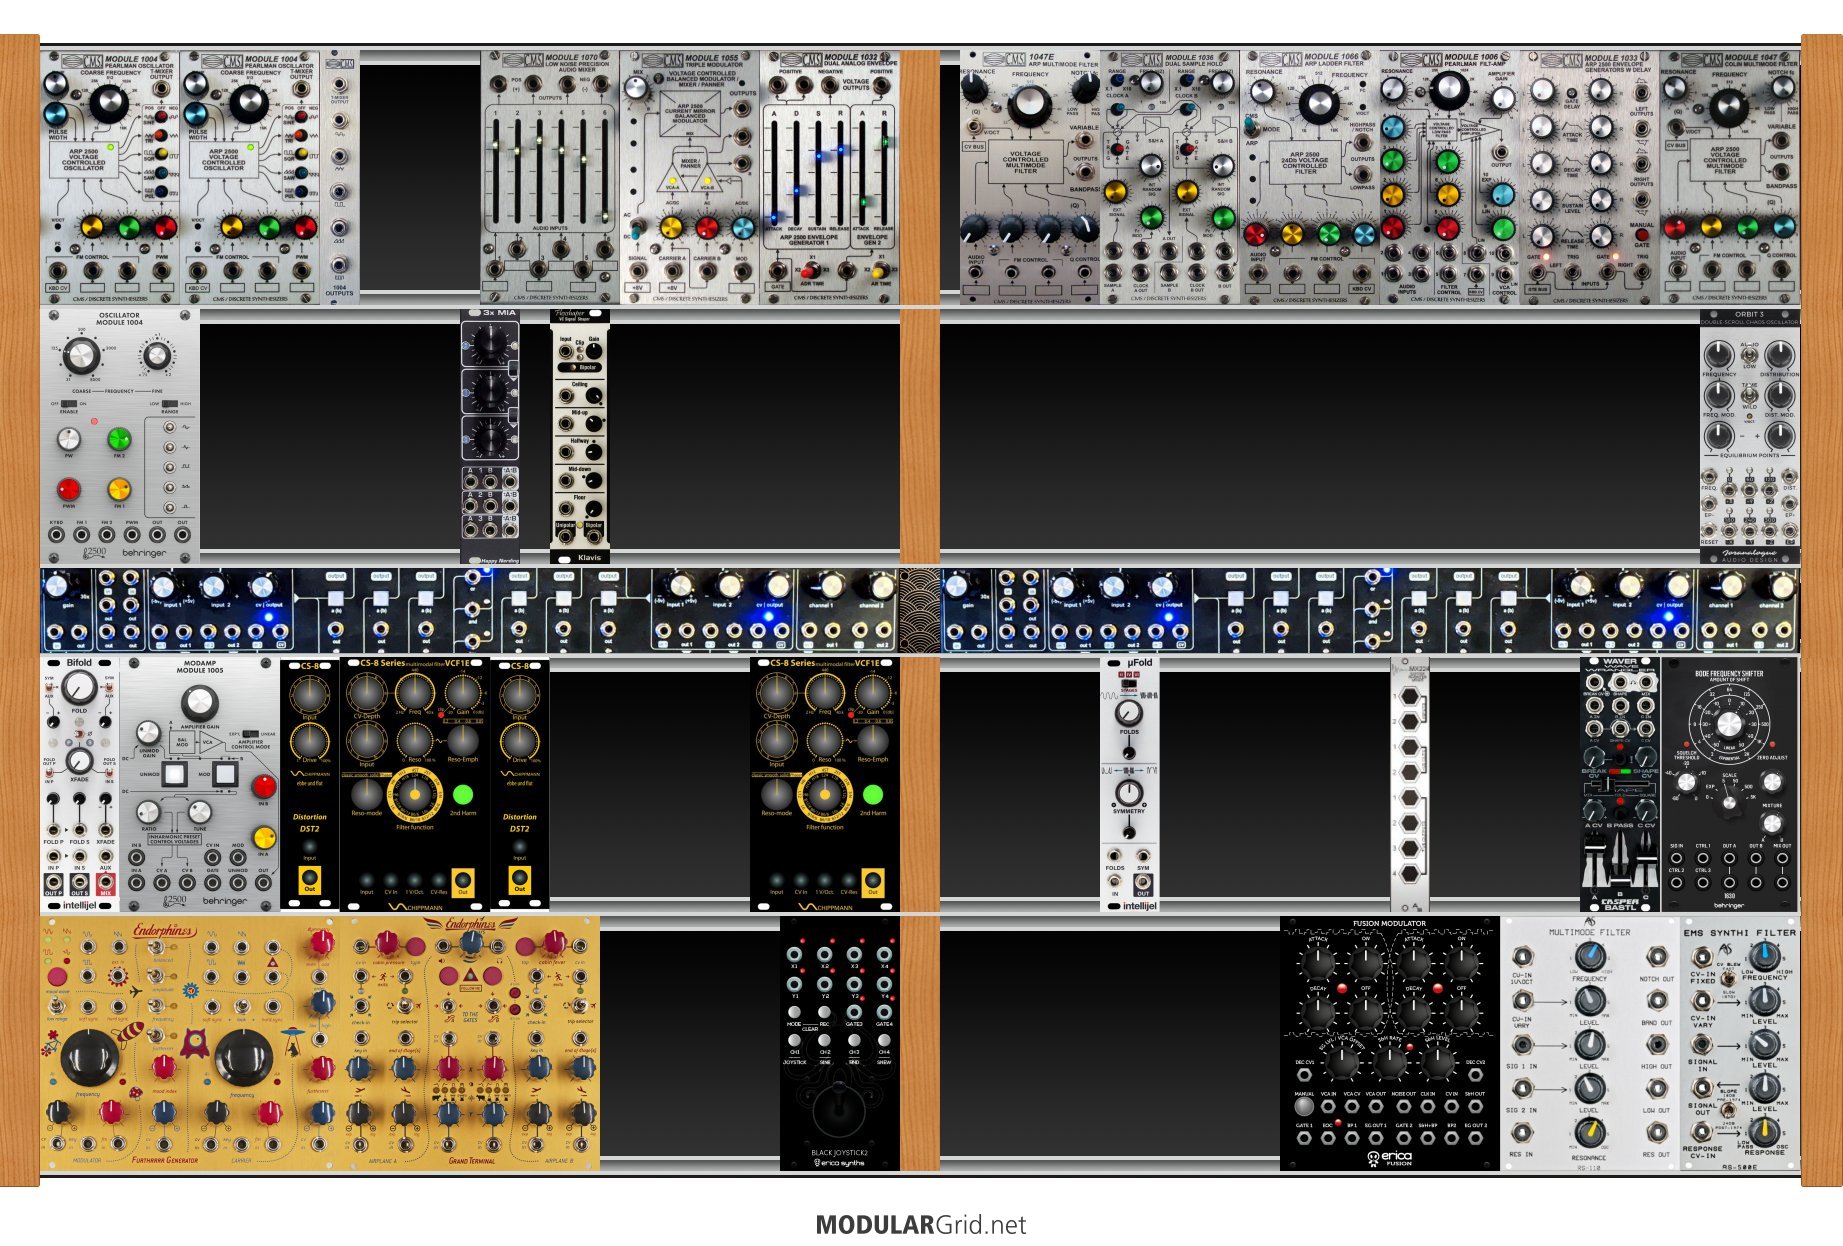
Task: Open the Module 1047 Colin Multimode Filter
Action: click(1730, 177)
